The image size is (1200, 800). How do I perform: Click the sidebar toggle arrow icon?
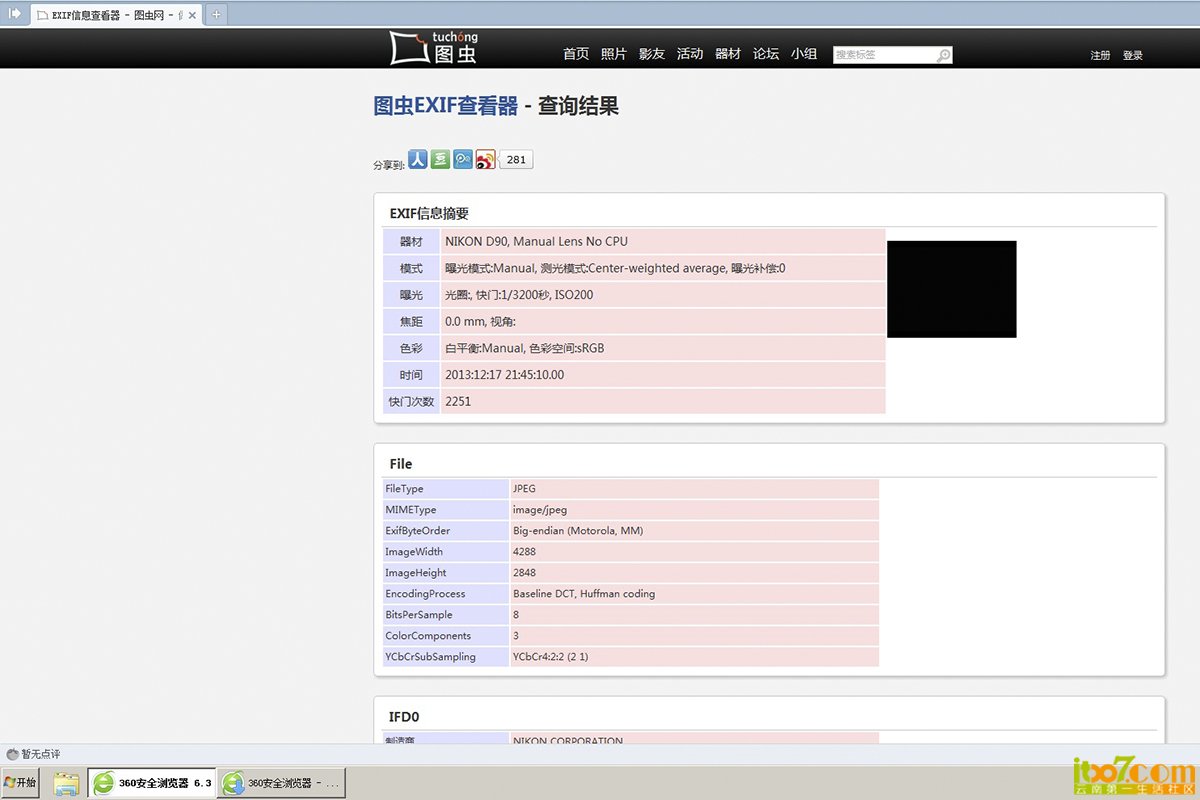point(14,13)
